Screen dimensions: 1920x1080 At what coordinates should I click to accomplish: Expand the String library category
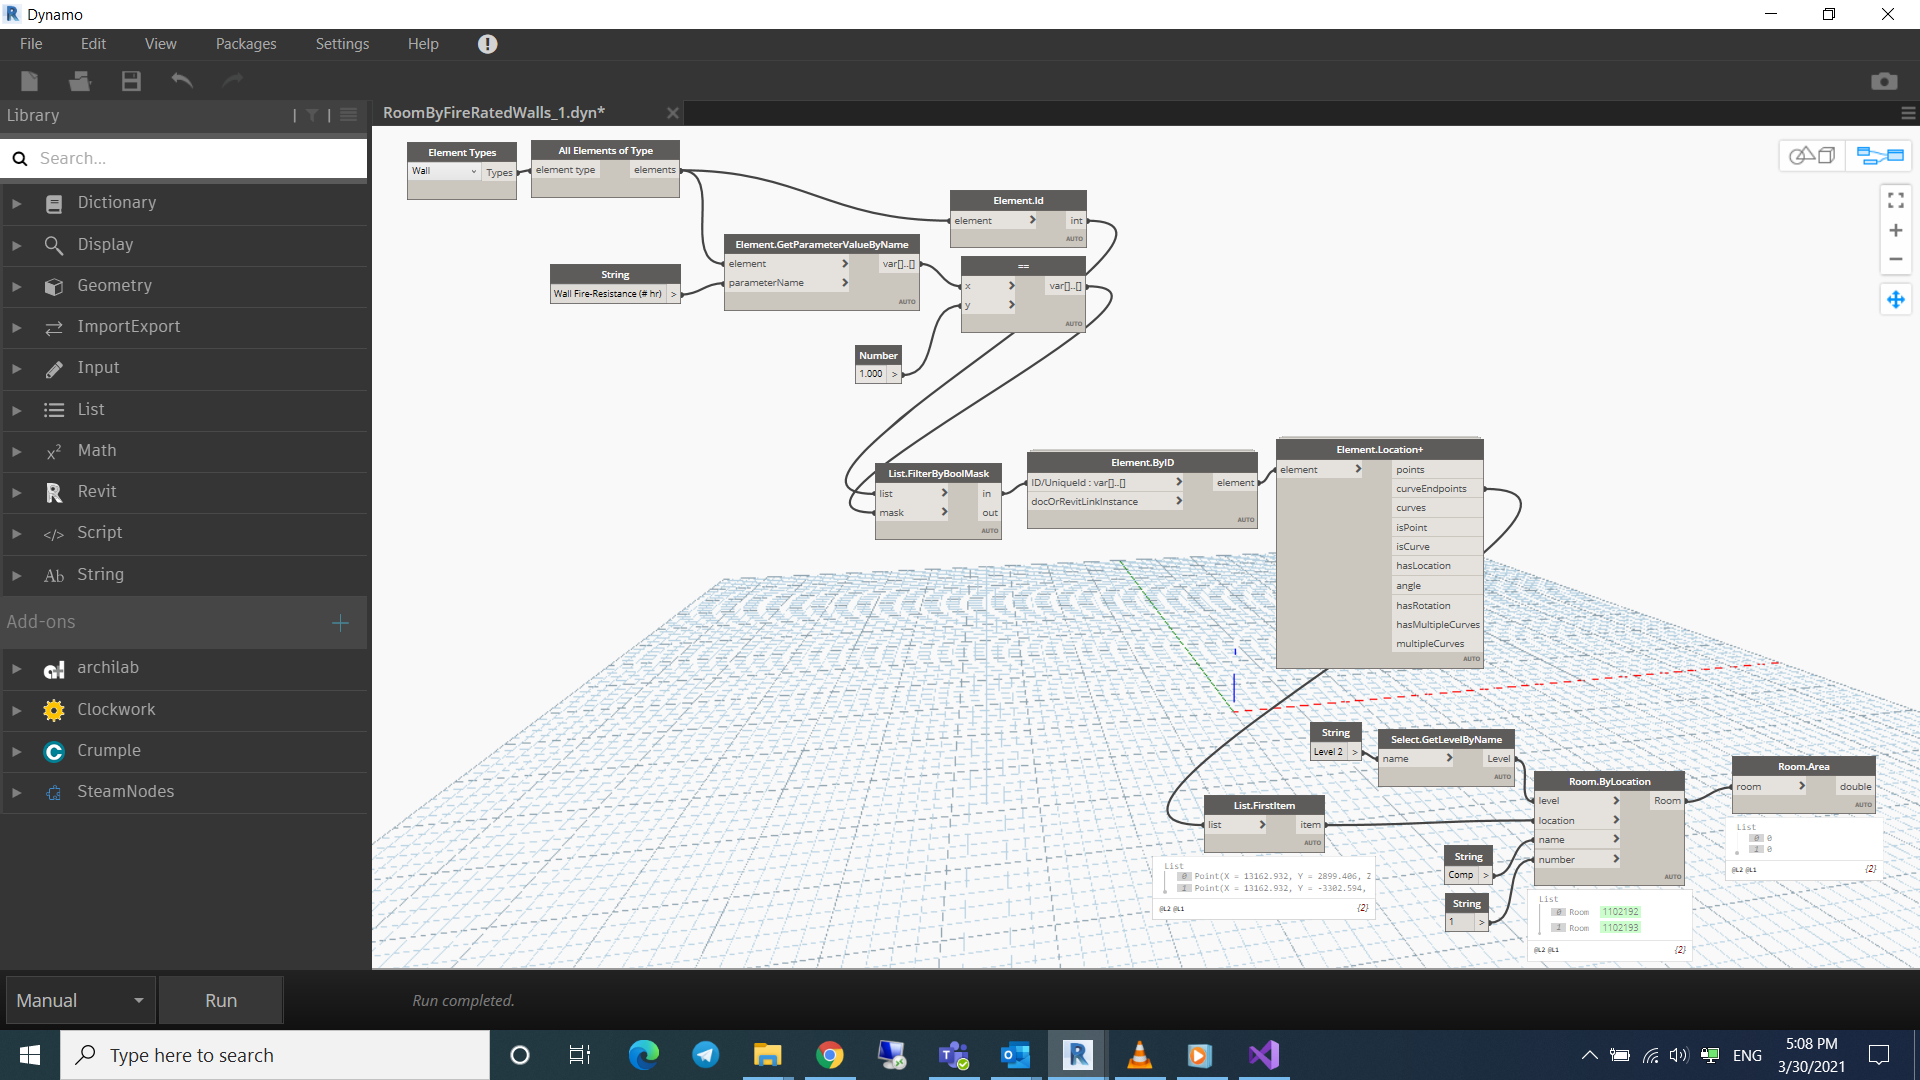[x=16, y=575]
